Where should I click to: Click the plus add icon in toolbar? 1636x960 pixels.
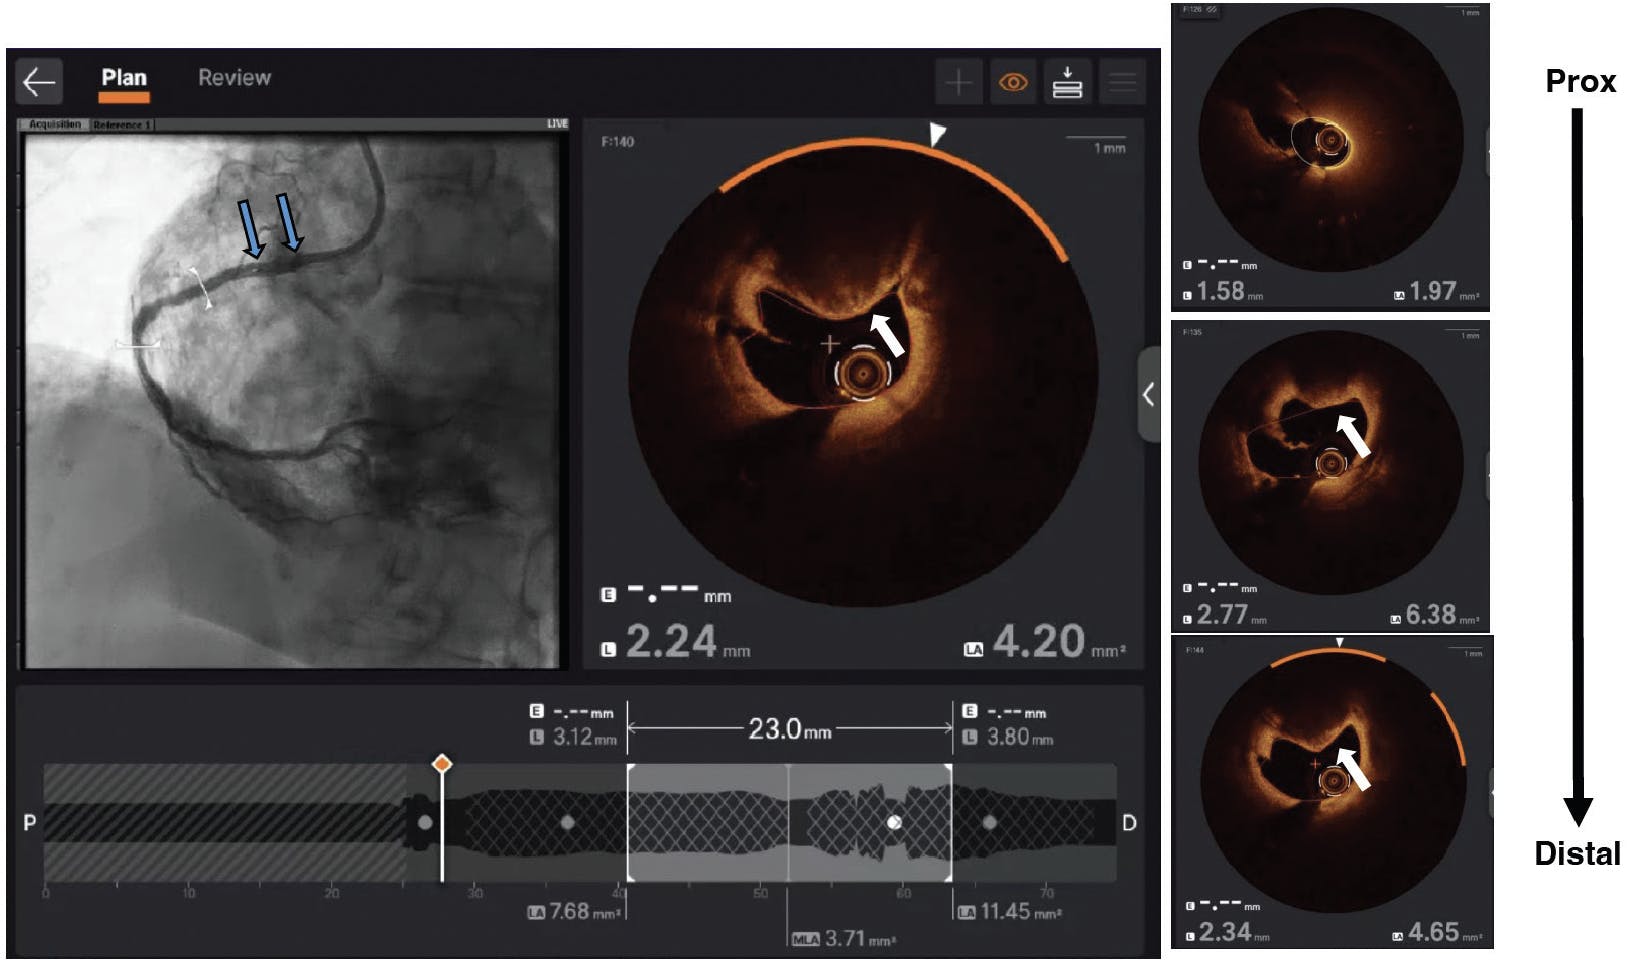[x=958, y=82]
